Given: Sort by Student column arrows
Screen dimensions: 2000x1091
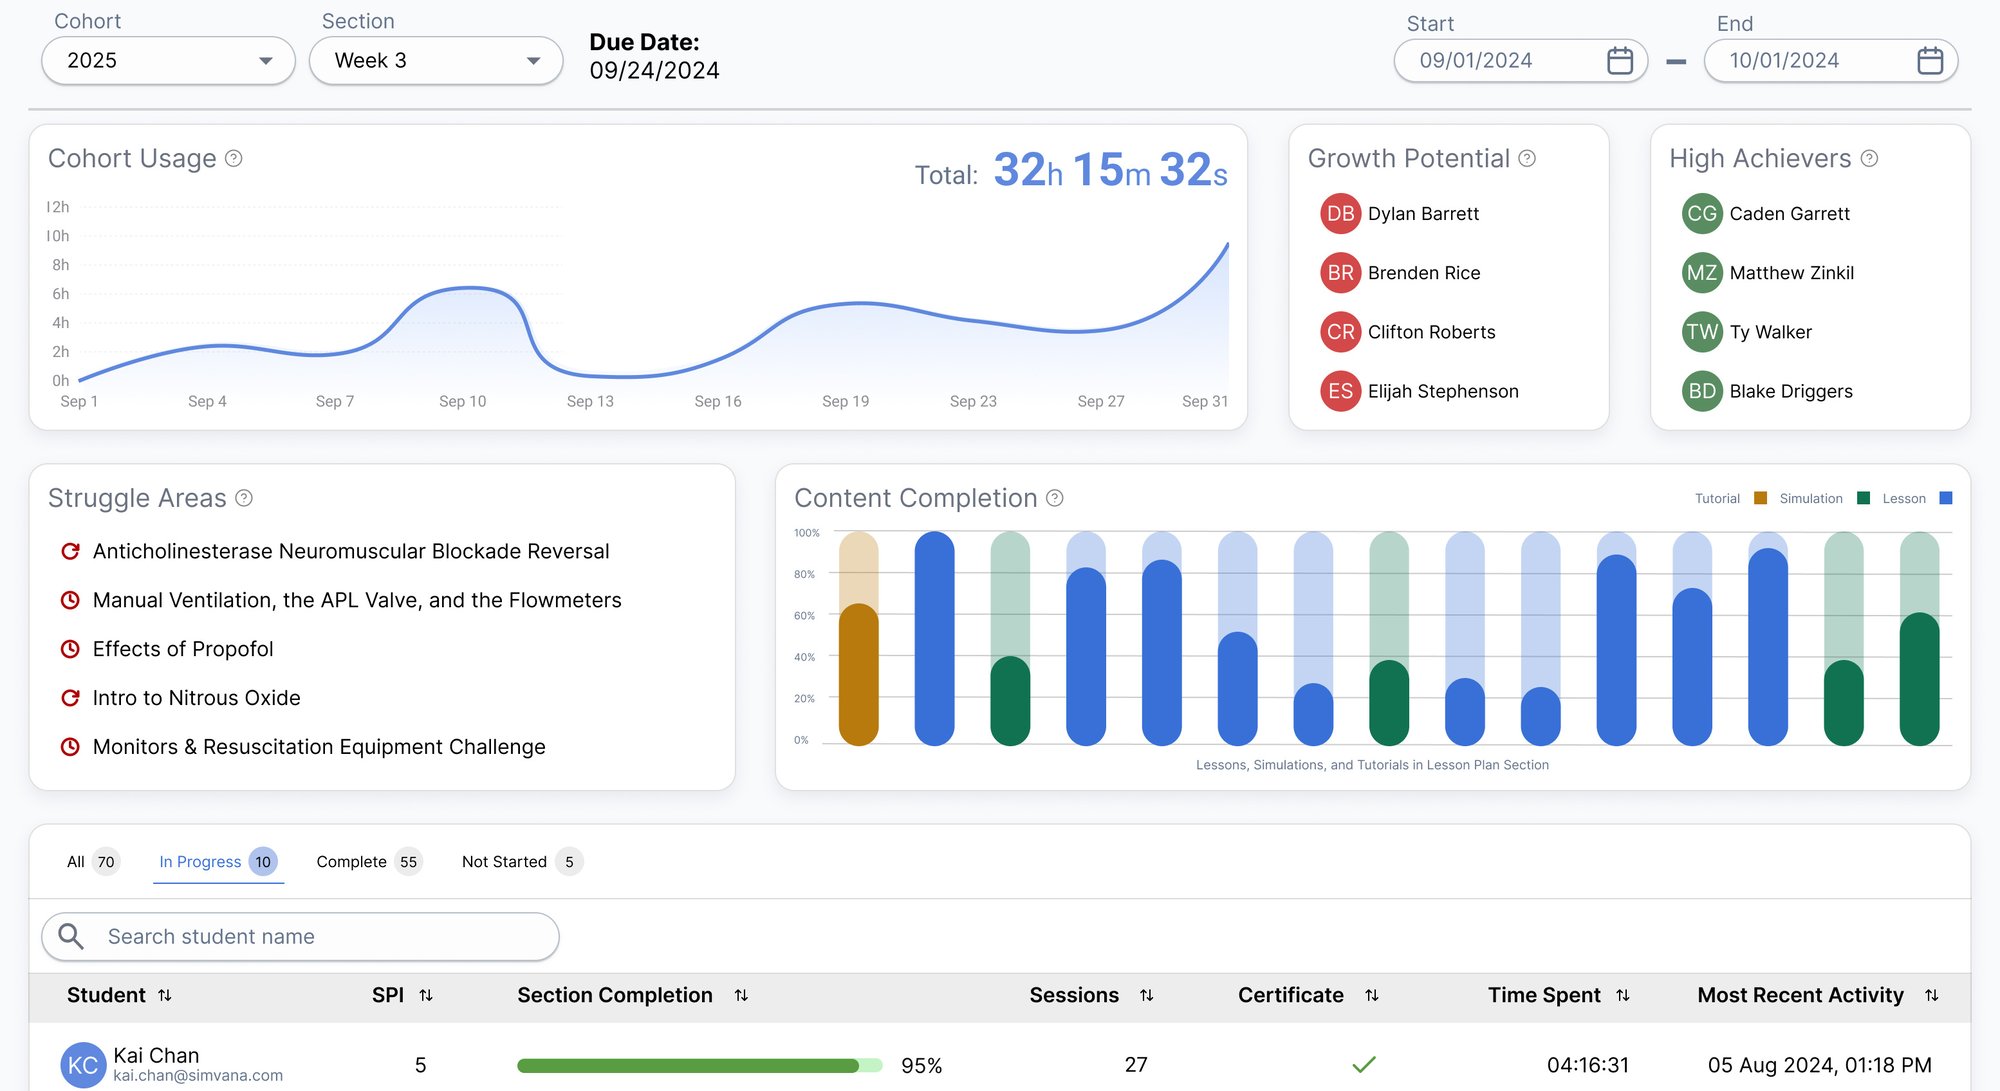Looking at the screenshot, I should pyautogui.click(x=165, y=995).
